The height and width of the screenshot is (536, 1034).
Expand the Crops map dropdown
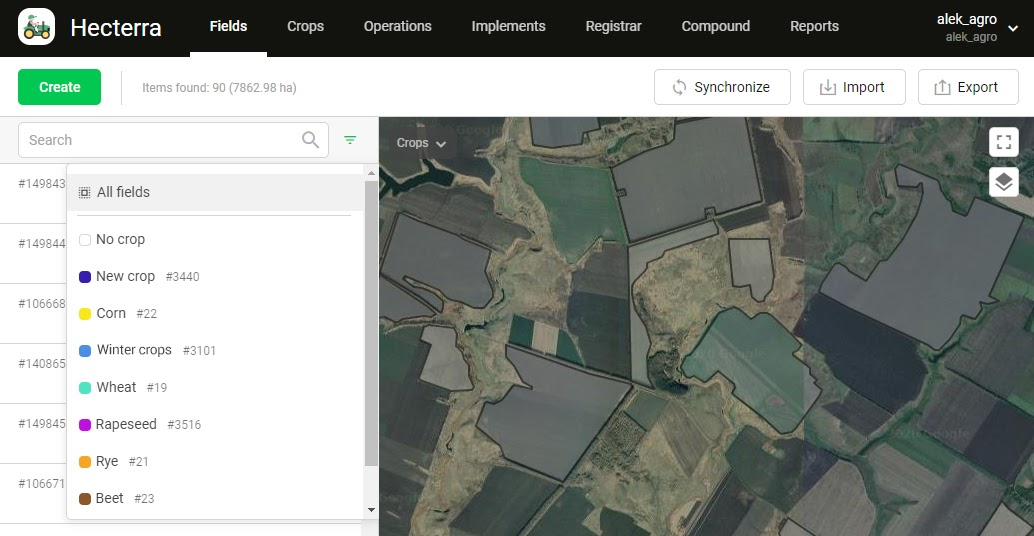tap(420, 143)
